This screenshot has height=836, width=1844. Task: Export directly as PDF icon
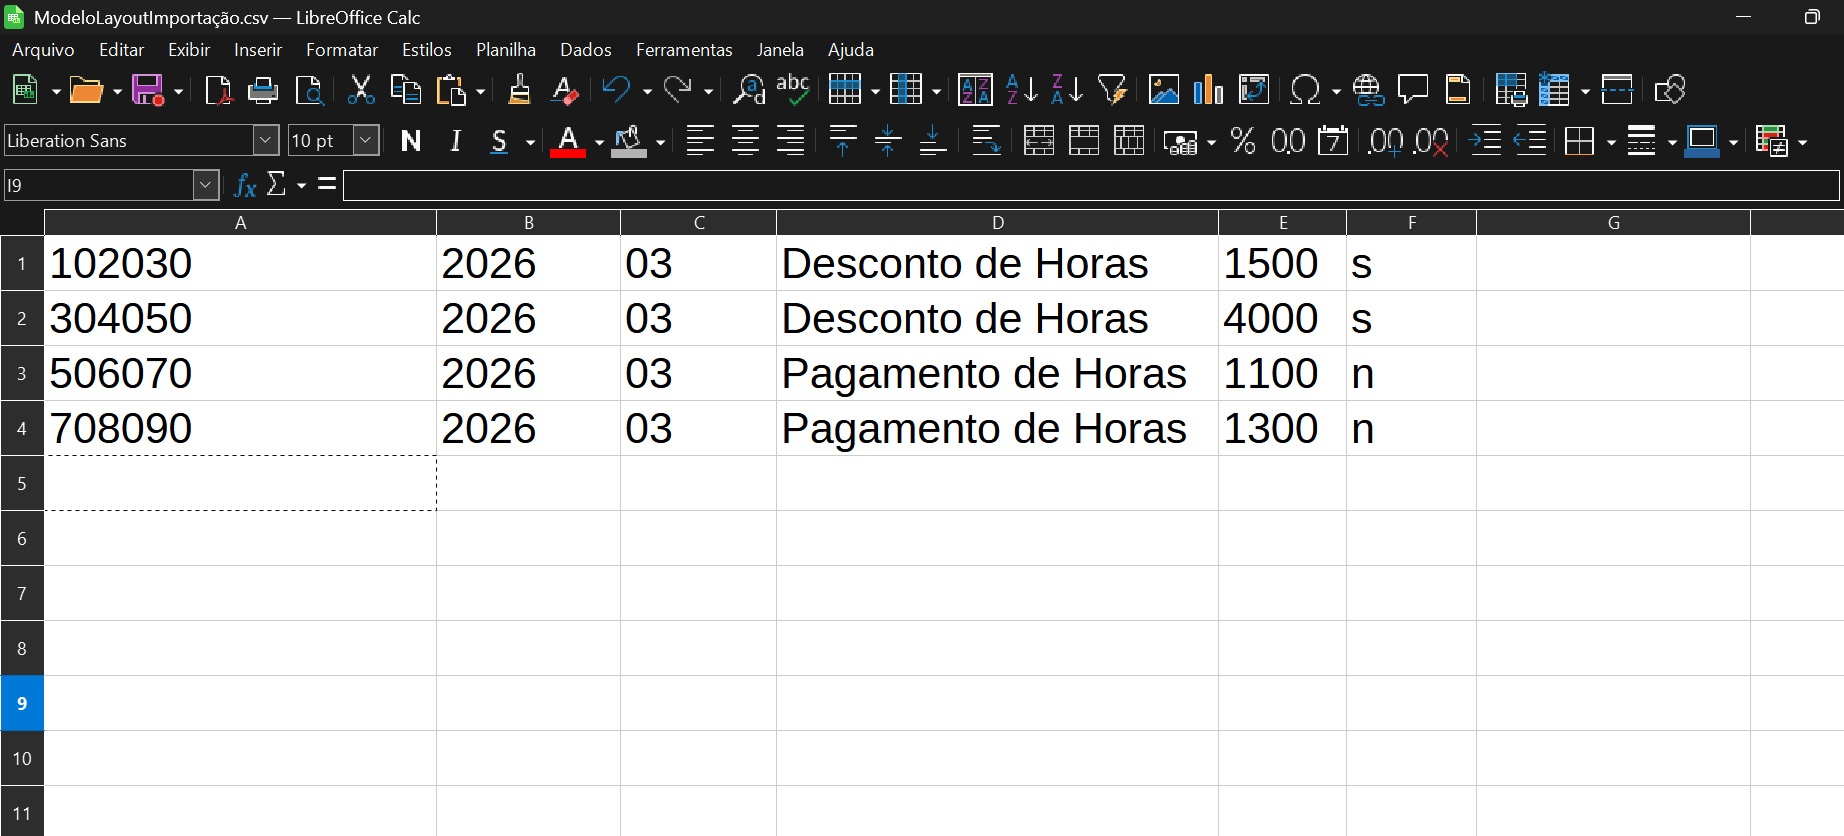pos(218,90)
